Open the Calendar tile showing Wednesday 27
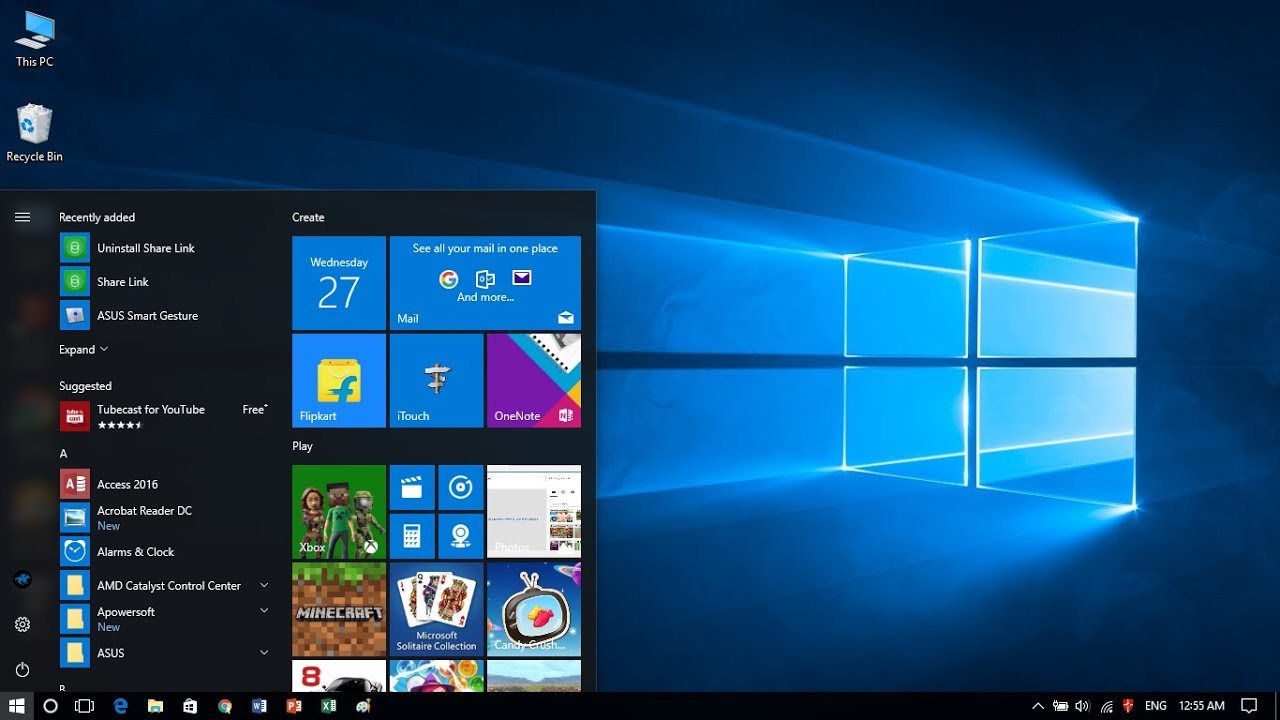Viewport: 1280px width, 720px height. click(x=339, y=283)
